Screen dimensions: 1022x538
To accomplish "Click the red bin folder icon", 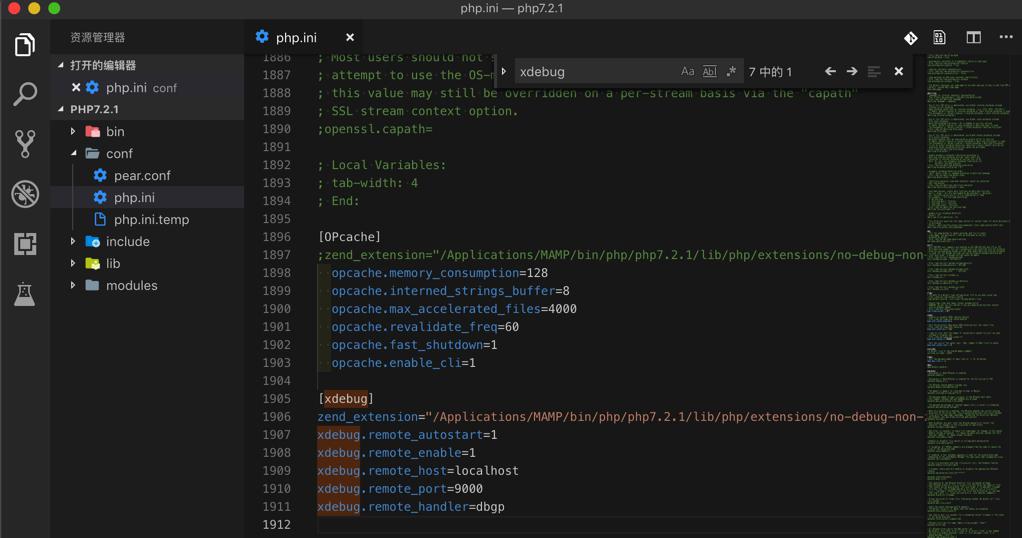I will [93, 131].
